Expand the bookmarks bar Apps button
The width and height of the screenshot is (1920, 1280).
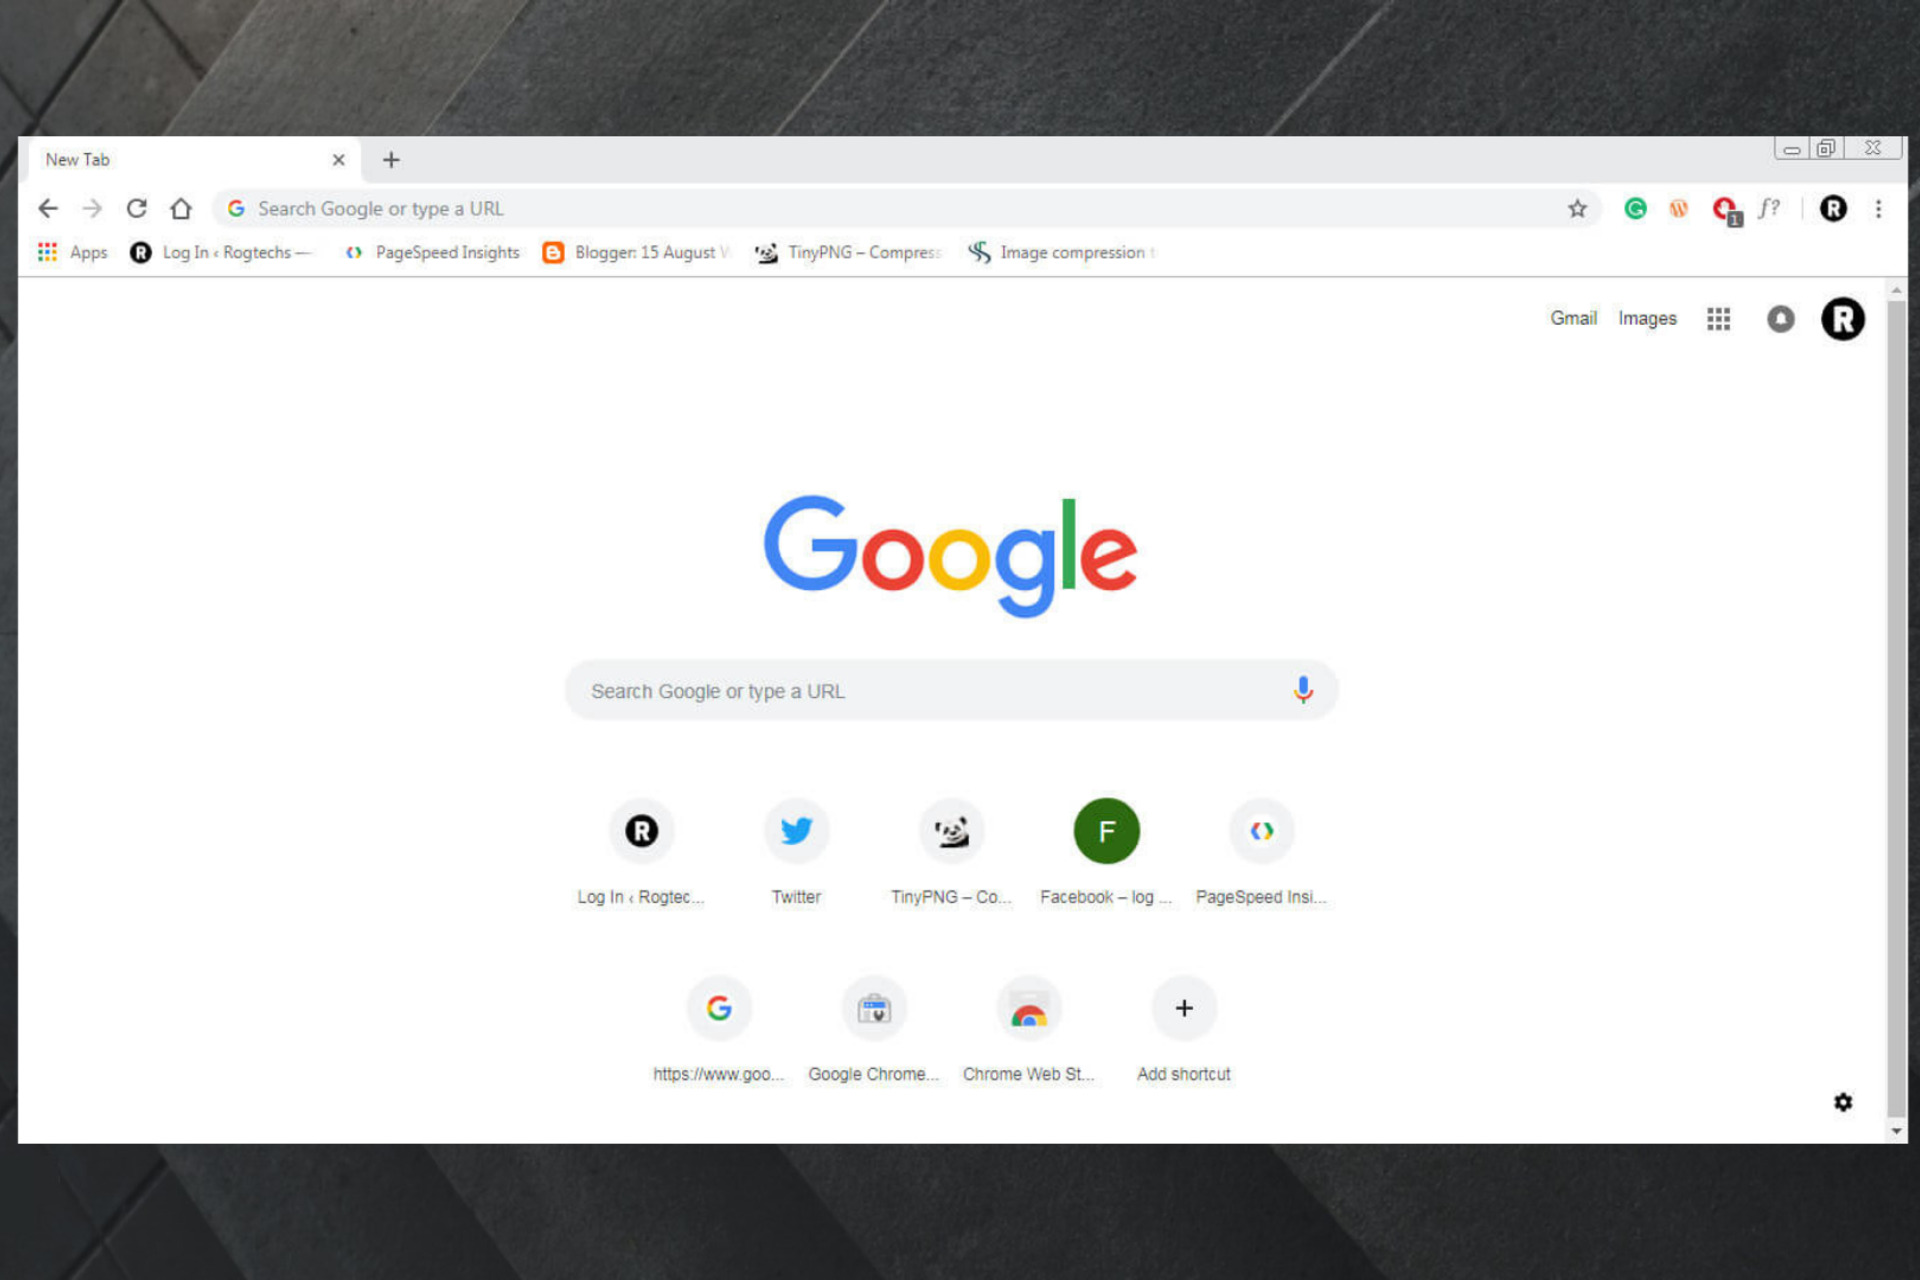pyautogui.click(x=69, y=253)
